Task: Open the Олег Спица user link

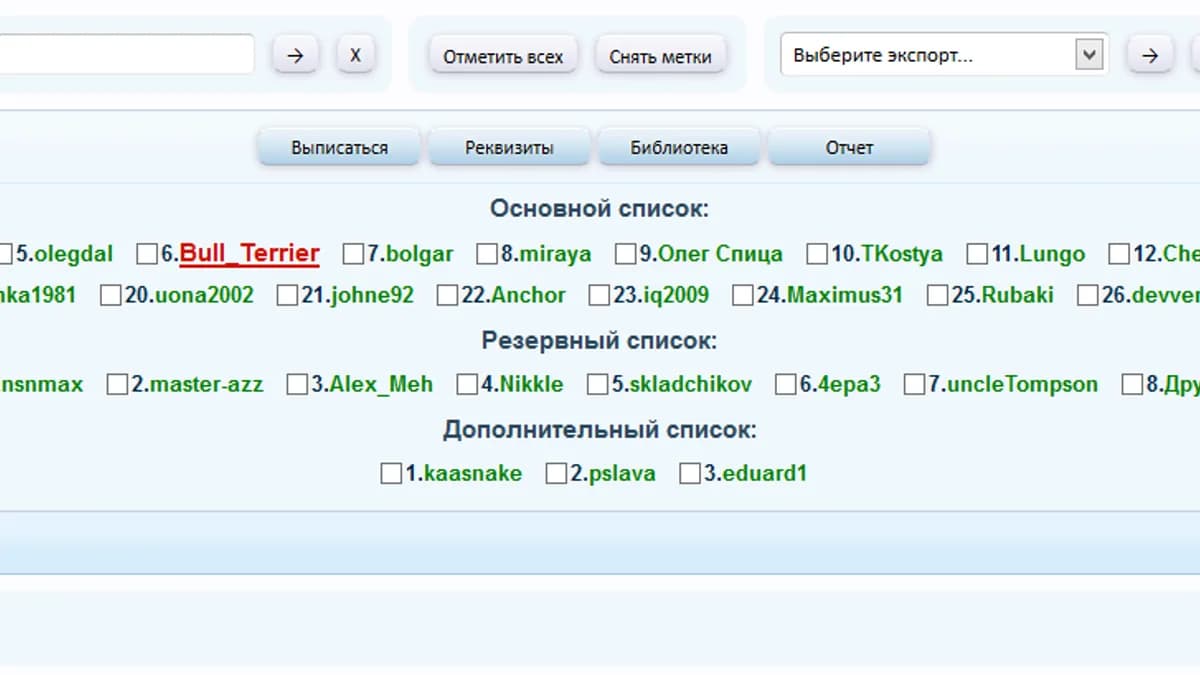Action: point(720,254)
